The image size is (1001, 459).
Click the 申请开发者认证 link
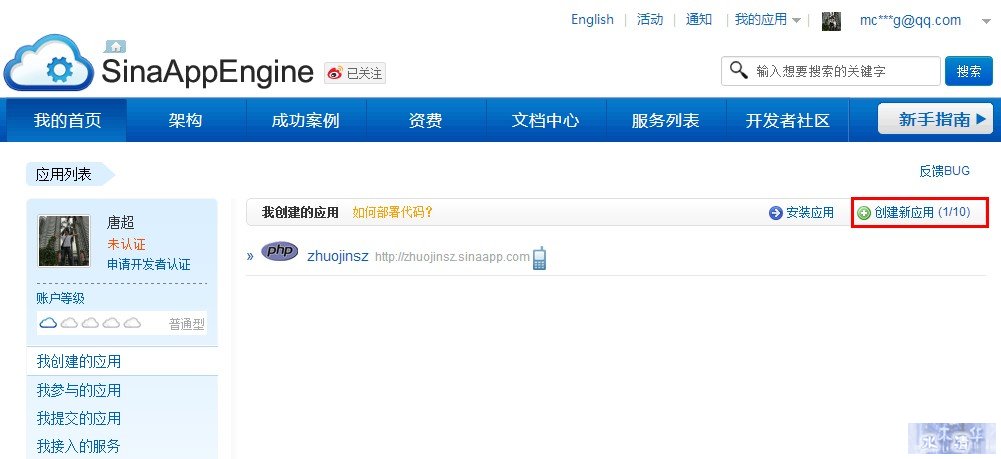(149, 264)
